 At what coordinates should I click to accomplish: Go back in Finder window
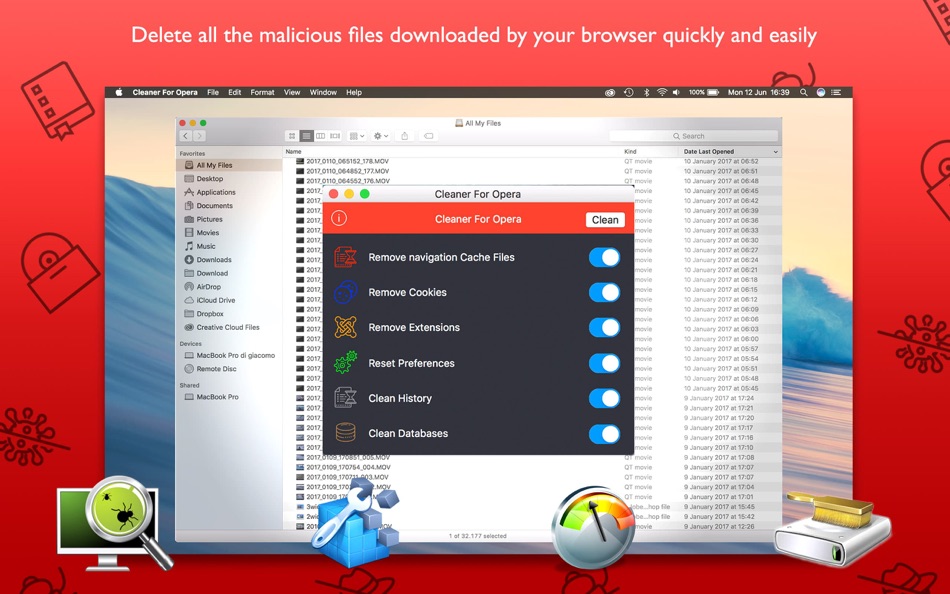click(x=186, y=136)
